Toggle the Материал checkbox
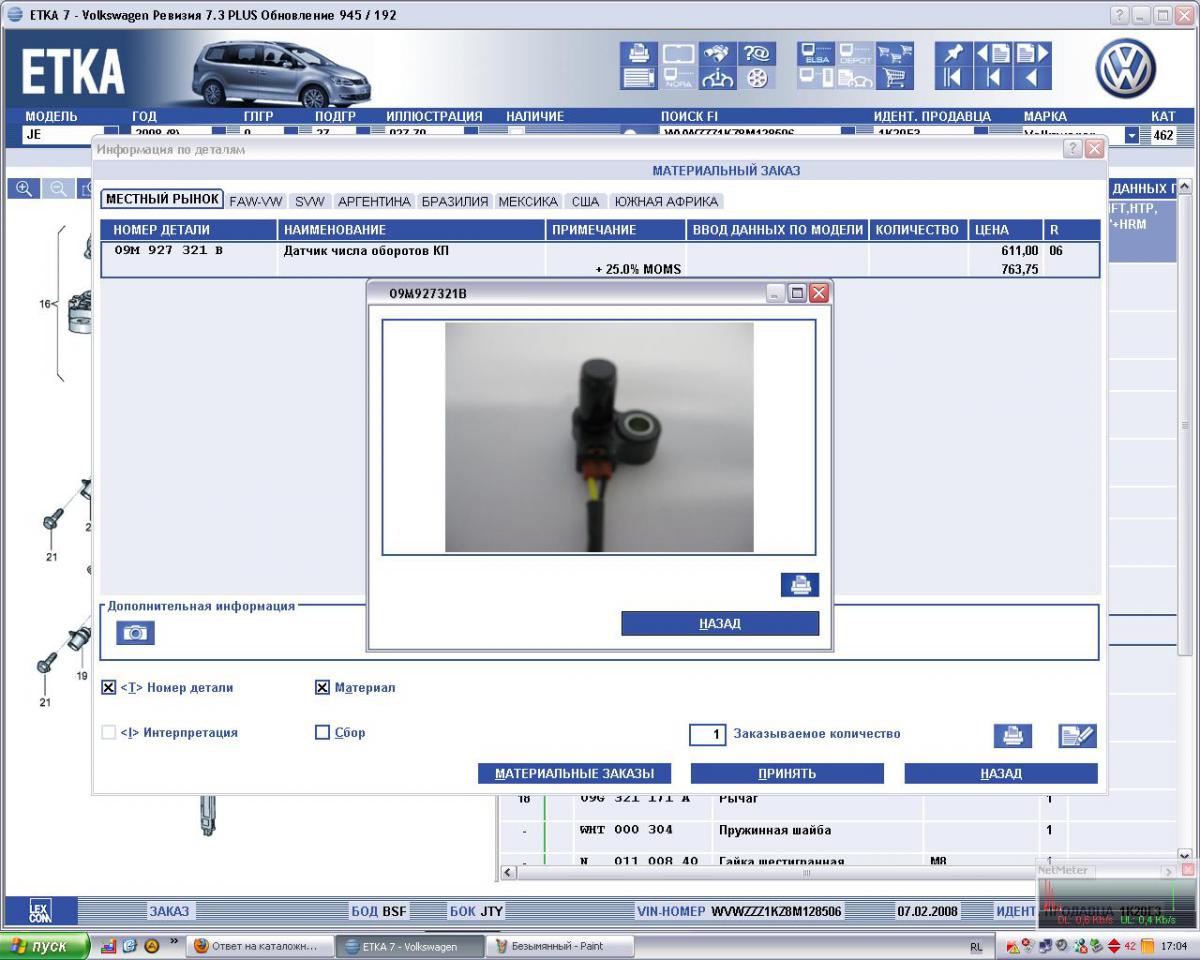This screenshot has width=1200, height=960. [x=322, y=688]
